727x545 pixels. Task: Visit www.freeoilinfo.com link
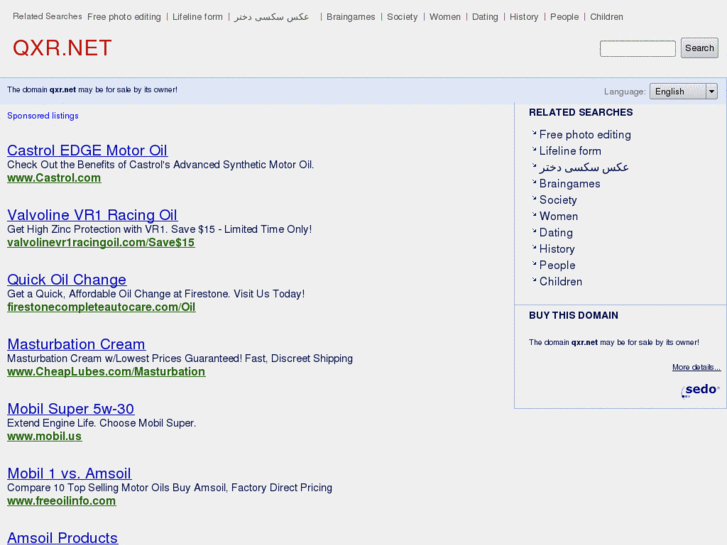[x=61, y=500]
